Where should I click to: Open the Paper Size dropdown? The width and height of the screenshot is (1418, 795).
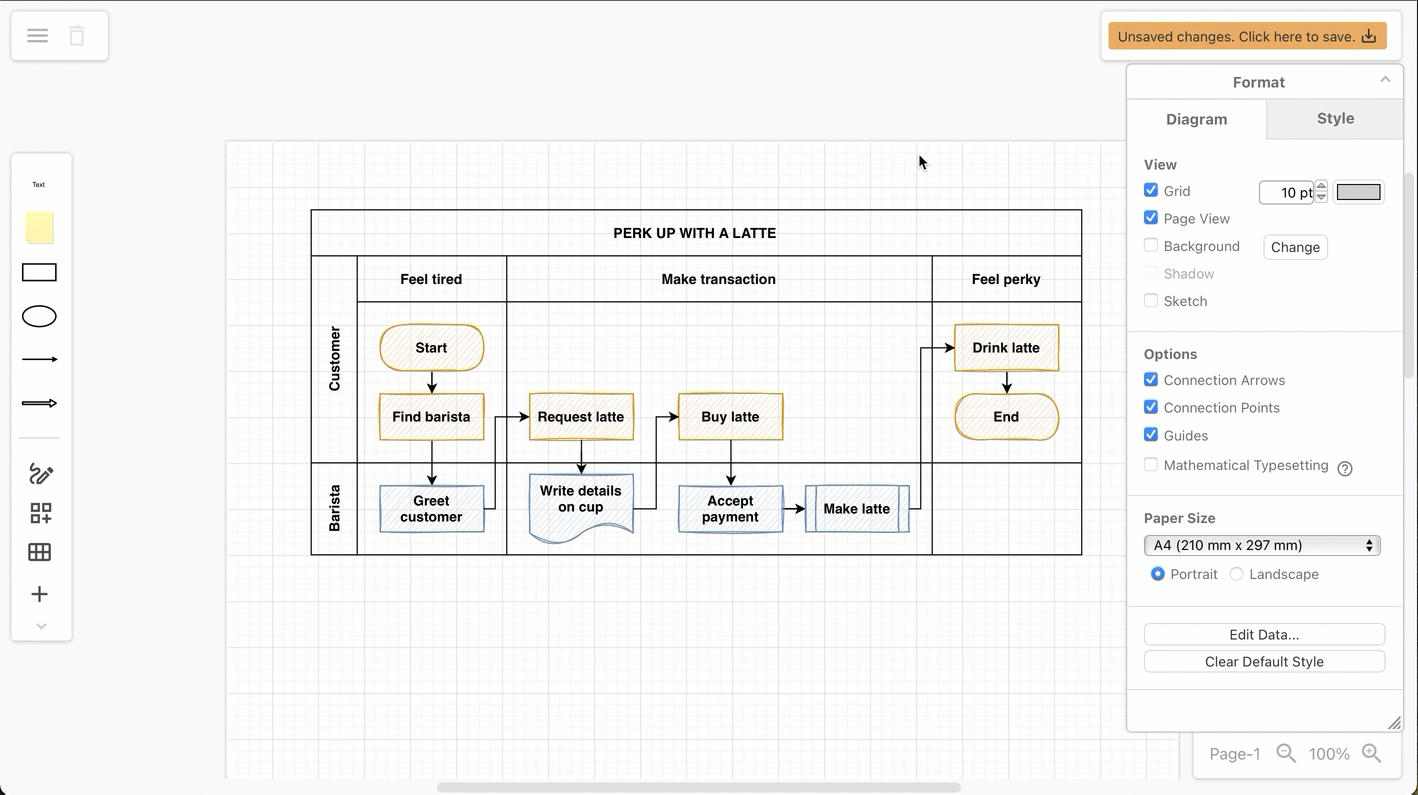(1262, 545)
